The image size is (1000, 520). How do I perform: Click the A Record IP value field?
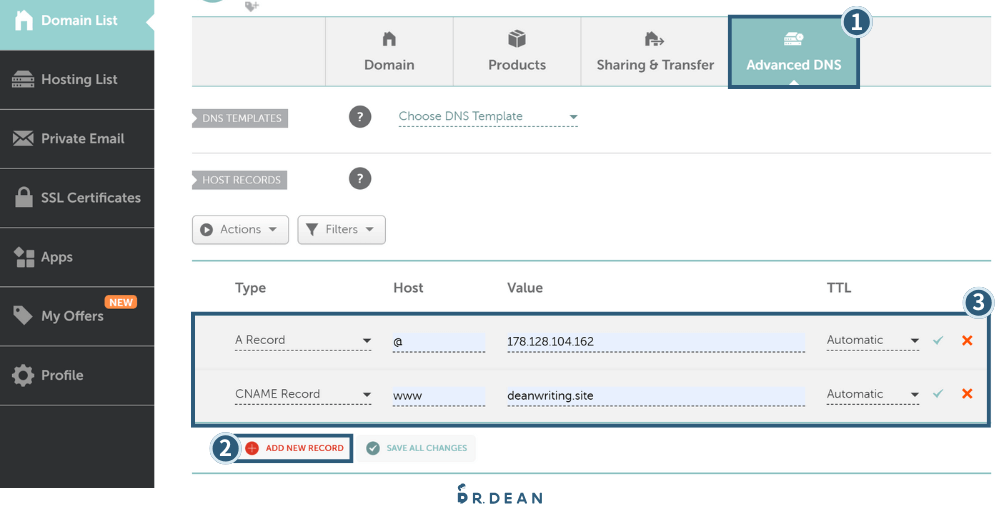(x=655, y=342)
